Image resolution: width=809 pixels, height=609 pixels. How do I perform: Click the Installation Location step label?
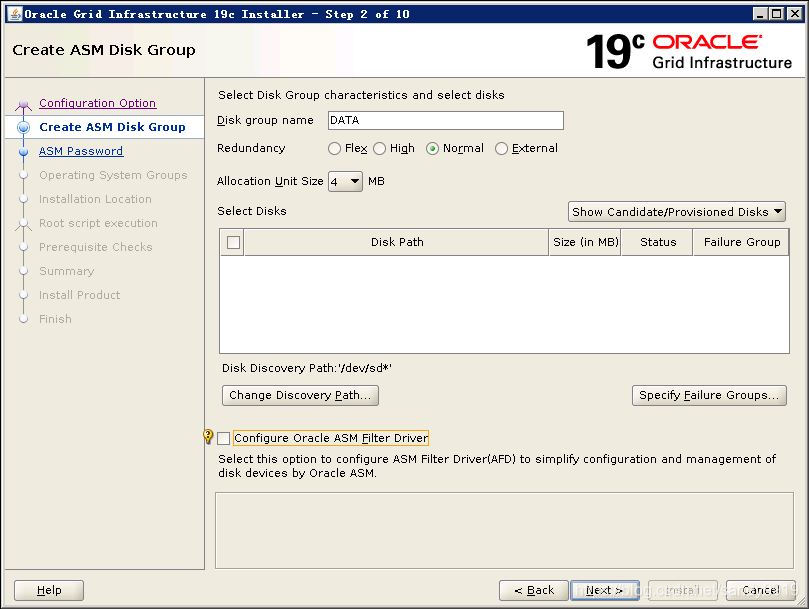click(x=95, y=199)
